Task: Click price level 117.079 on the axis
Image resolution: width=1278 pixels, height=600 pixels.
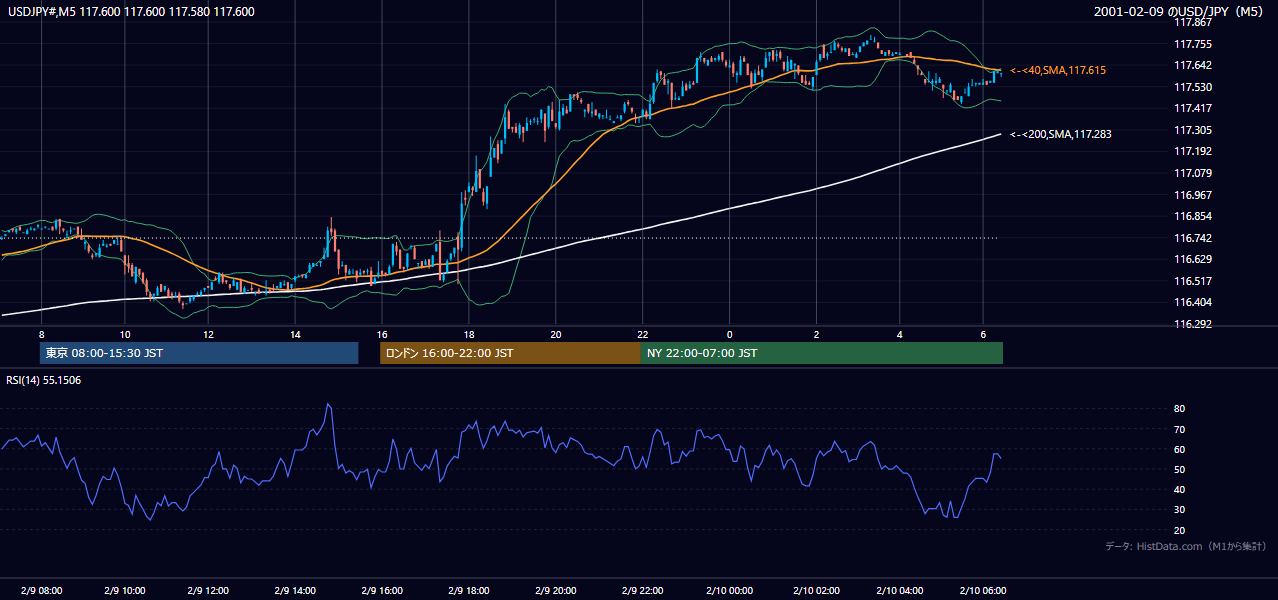Action: (1192, 173)
